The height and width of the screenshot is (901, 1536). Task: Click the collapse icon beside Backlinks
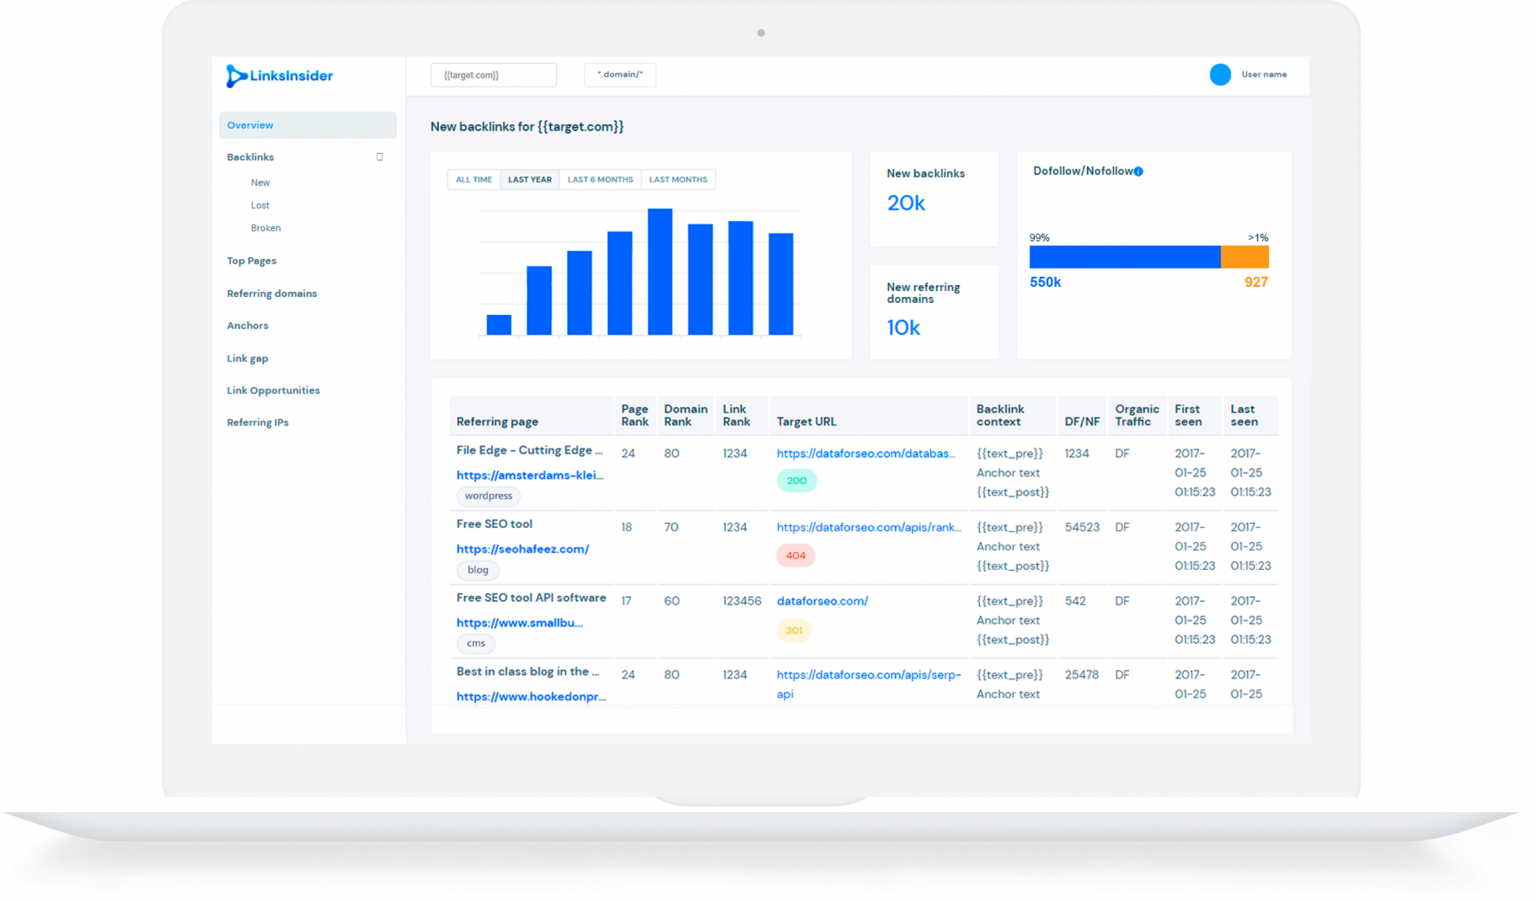(x=379, y=157)
